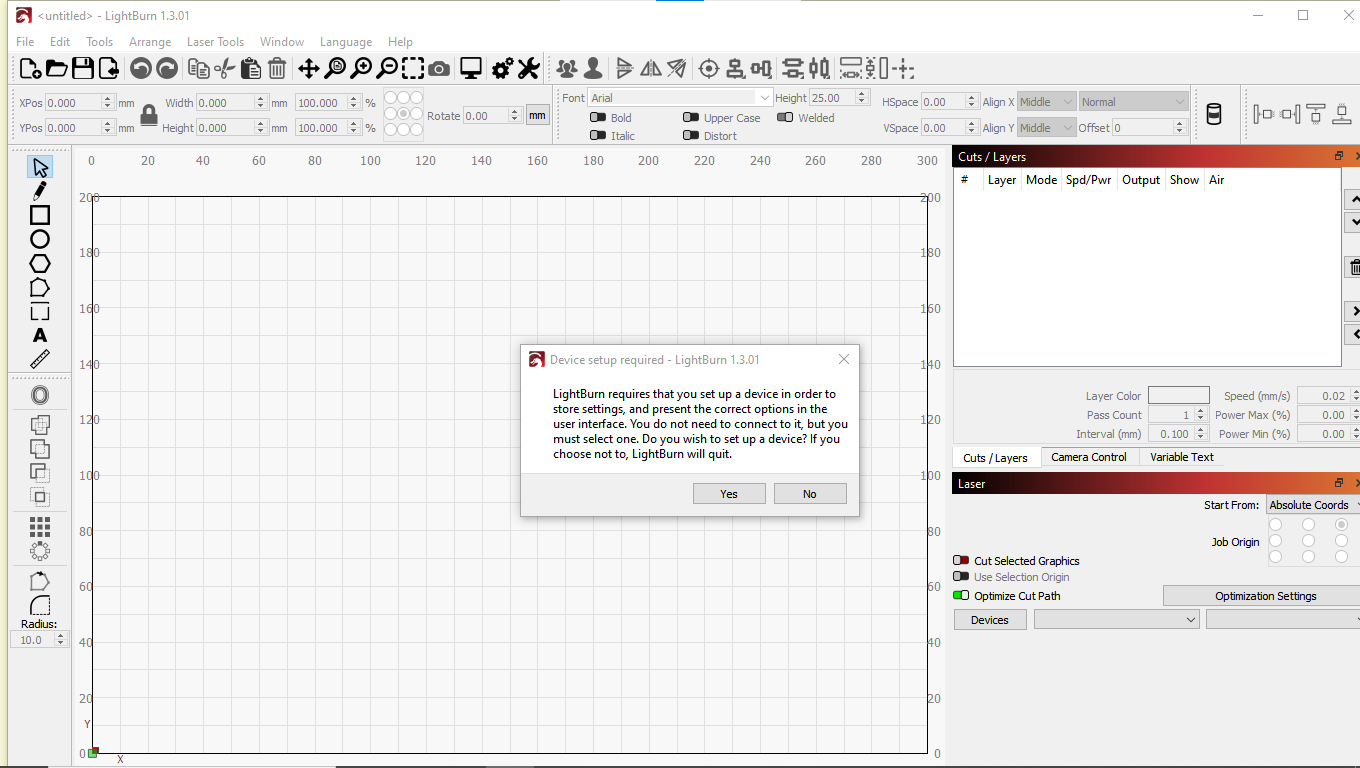Image resolution: width=1360 pixels, height=768 pixels.
Task: Toggle the Bold font switch
Action: tap(598, 118)
